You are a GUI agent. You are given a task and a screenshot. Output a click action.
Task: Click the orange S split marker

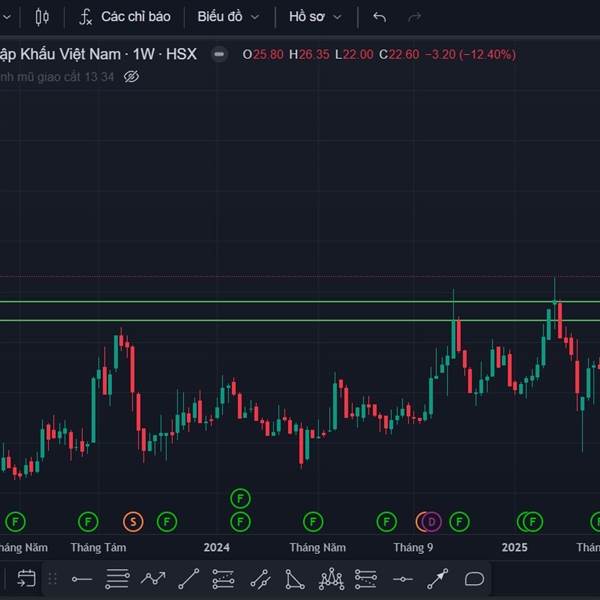133,522
